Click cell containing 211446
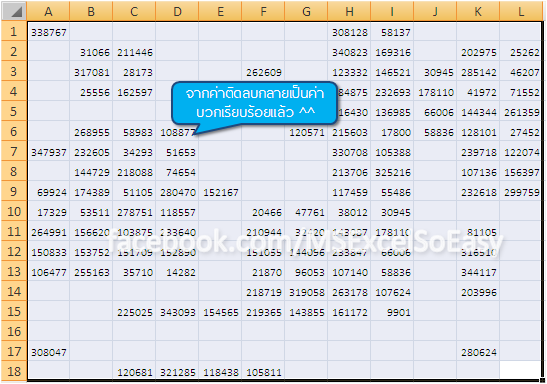This screenshot has width=547, height=384. click(134, 52)
